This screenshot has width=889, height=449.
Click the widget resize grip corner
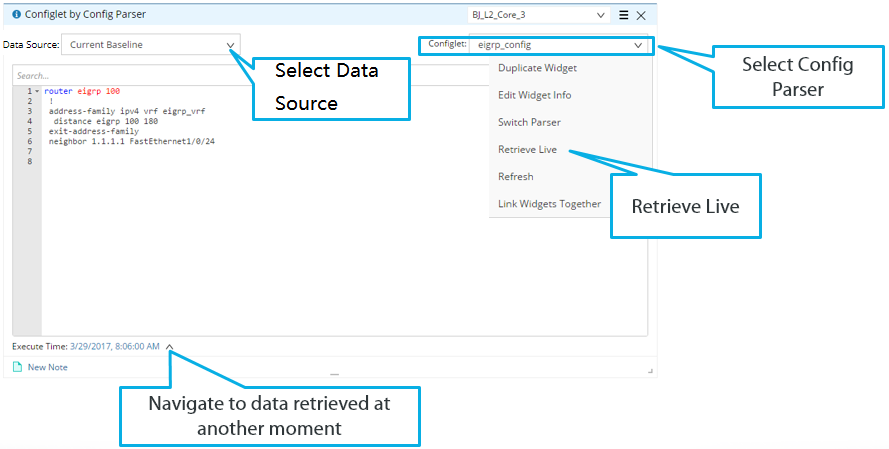(650, 371)
